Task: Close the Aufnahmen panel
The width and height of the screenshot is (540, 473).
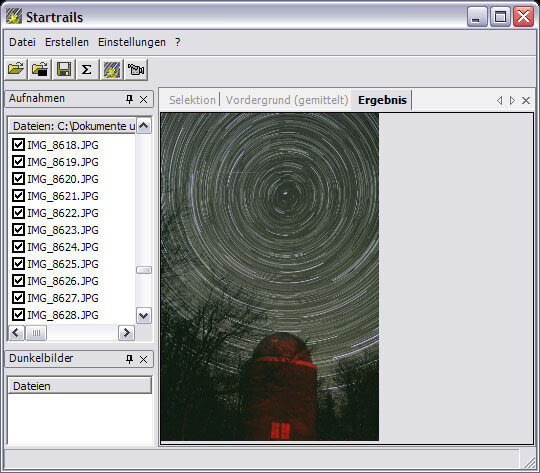Action: pos(144,100)
